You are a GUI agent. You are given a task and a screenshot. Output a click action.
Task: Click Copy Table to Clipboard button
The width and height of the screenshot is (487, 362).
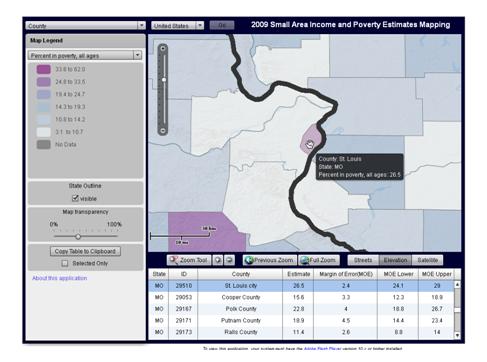(85, 251)
